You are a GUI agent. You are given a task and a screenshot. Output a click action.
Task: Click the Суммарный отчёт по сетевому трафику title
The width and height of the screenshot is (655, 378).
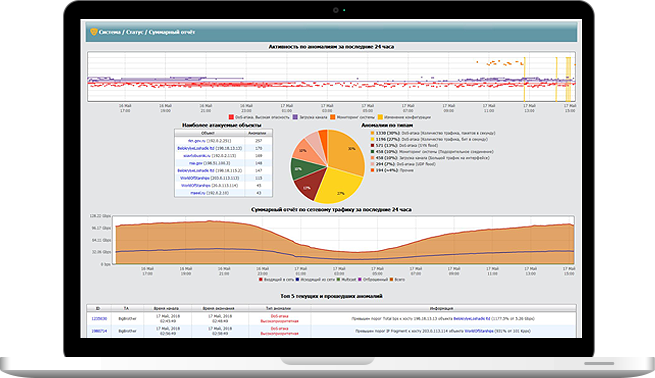[331, 210]
